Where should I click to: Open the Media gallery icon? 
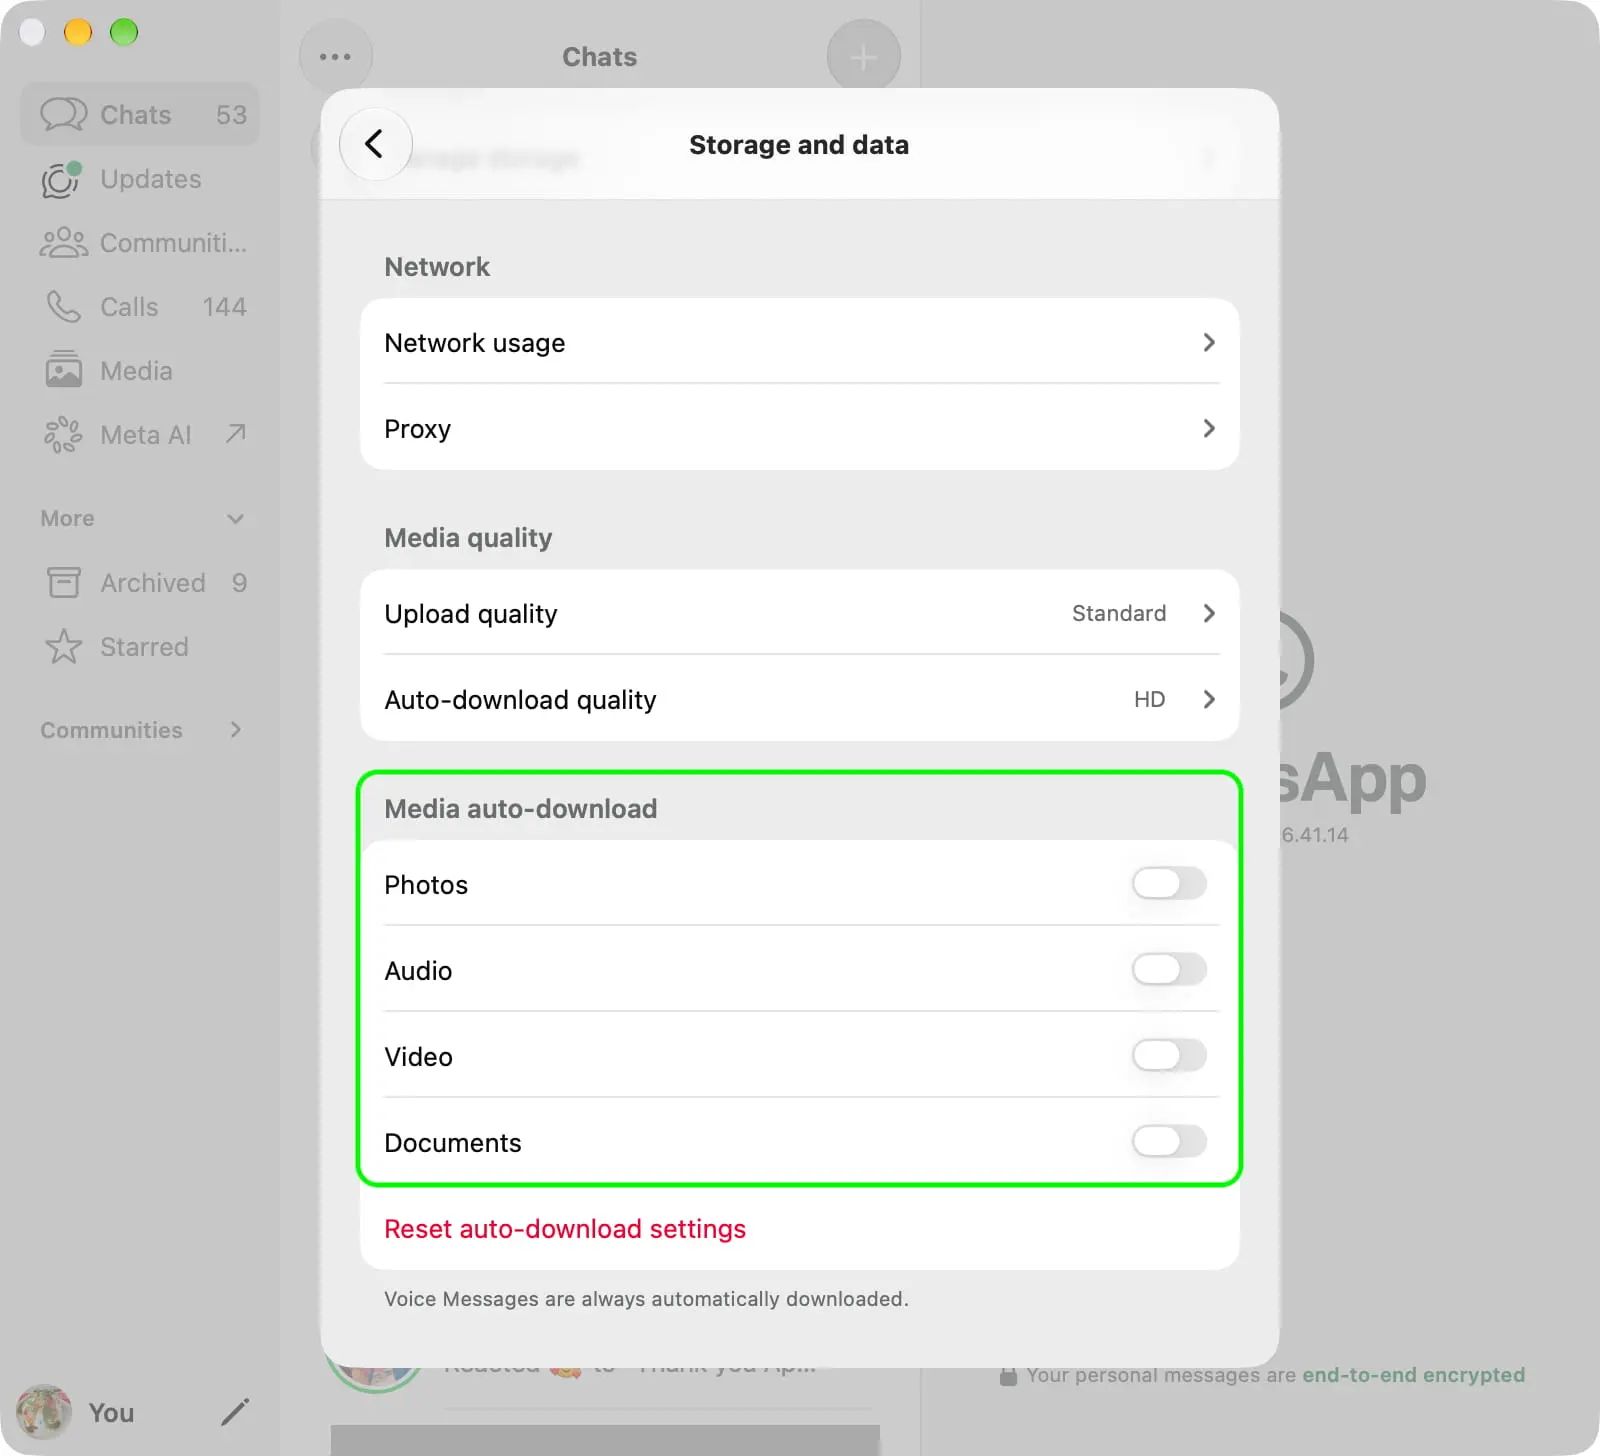64,370
